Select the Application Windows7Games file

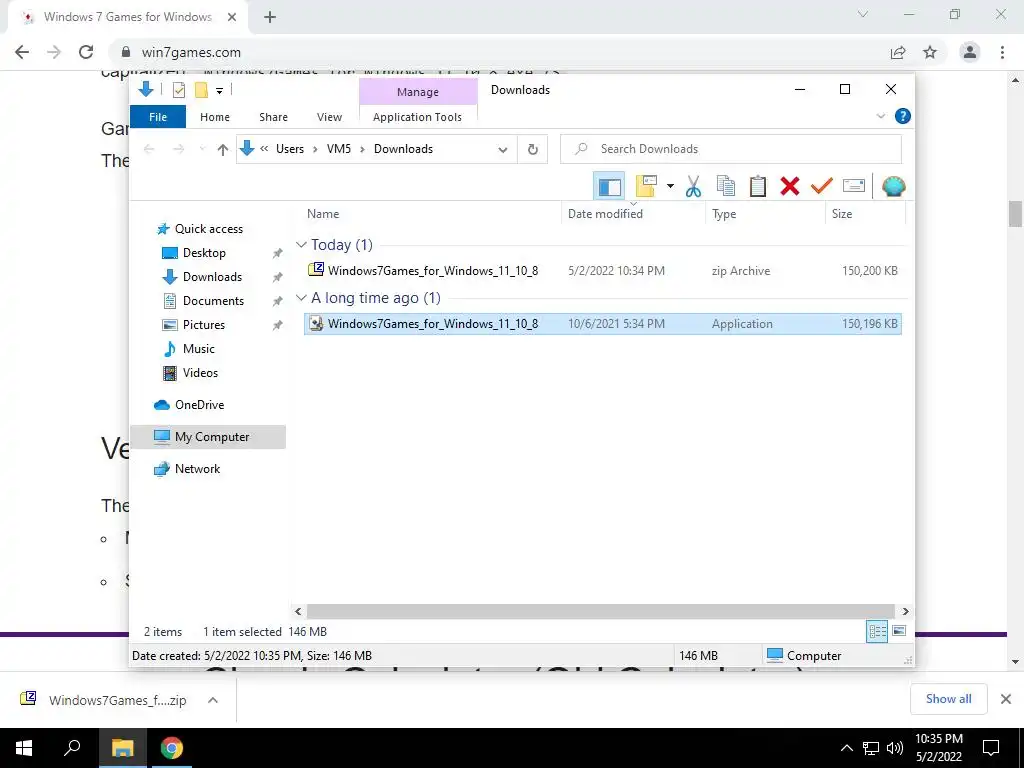(603, 324)
